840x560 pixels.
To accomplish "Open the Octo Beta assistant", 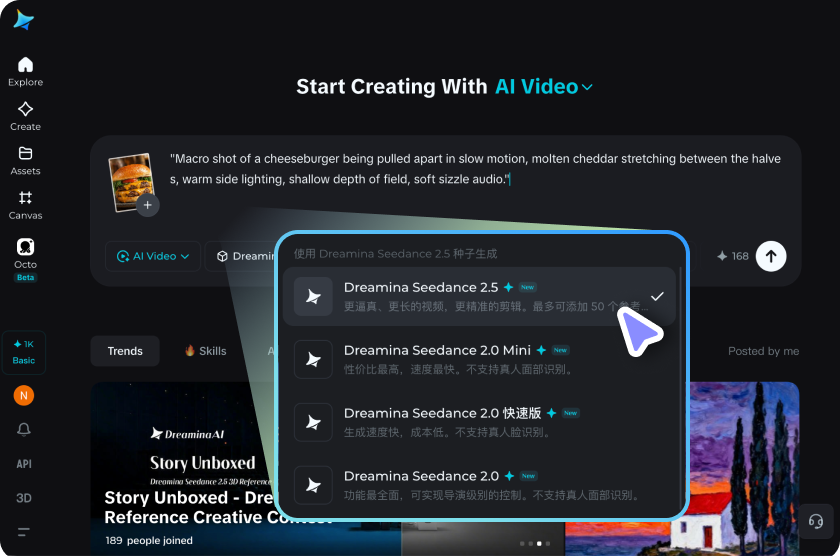I will pyautogui.click(x=25, y=259).
